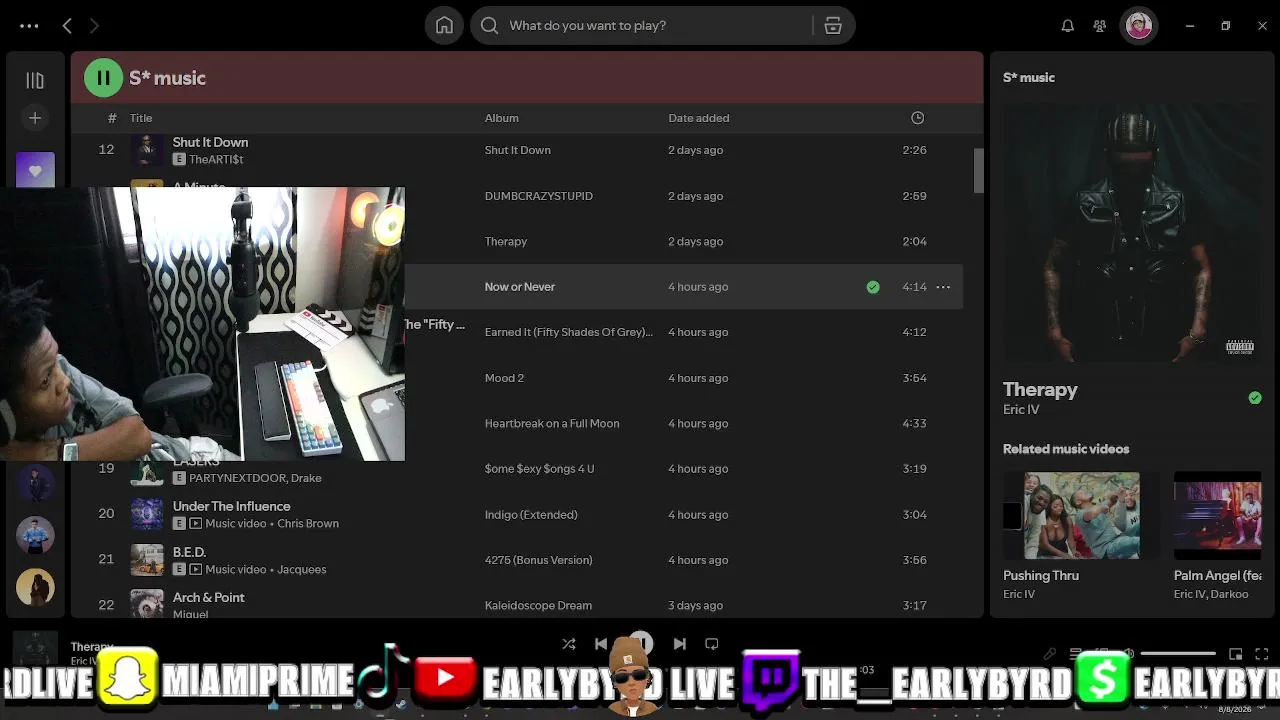Open the user profile avatar menu
The image size is (1280, 720).
[1138, 26]
